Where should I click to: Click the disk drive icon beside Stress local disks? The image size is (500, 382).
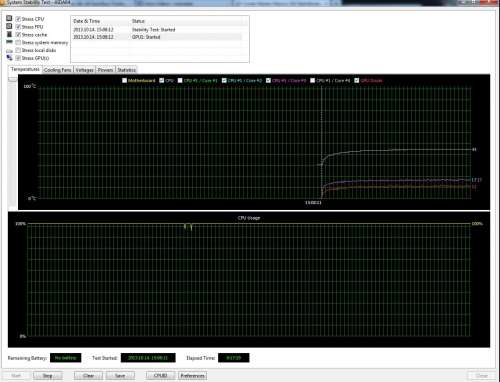click(9, 50)
